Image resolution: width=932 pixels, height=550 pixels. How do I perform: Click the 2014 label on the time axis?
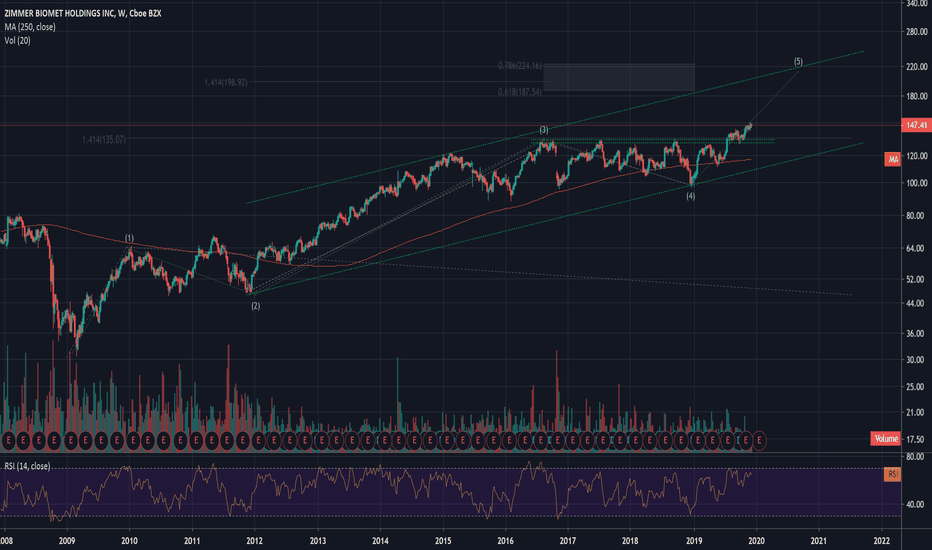pos(380,540)
